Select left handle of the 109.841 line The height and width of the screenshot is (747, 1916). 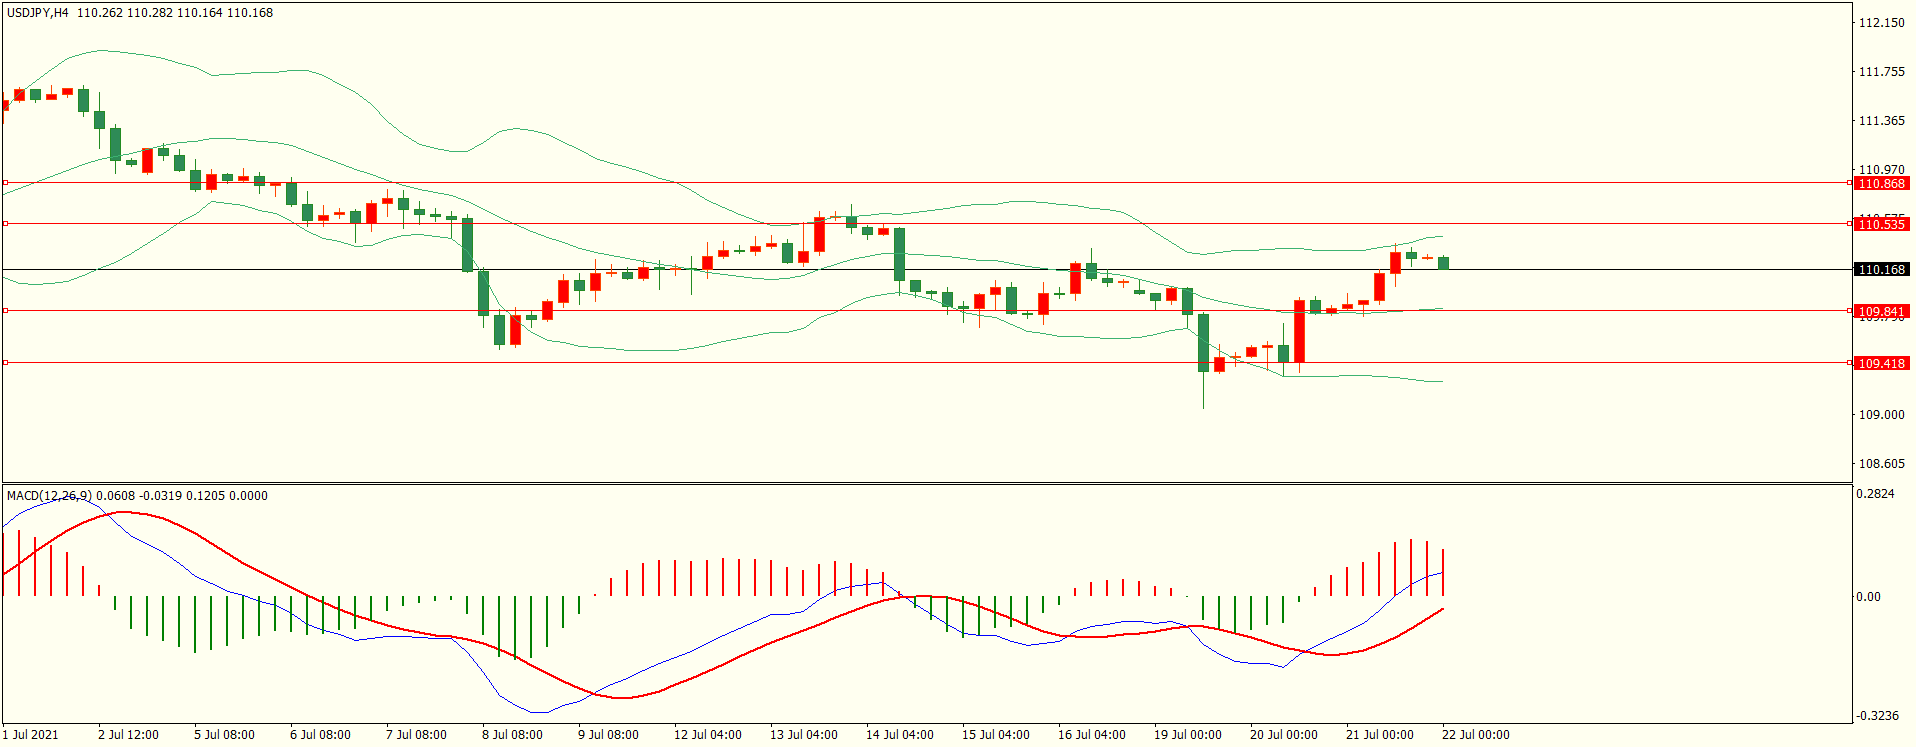pos(5,311)
